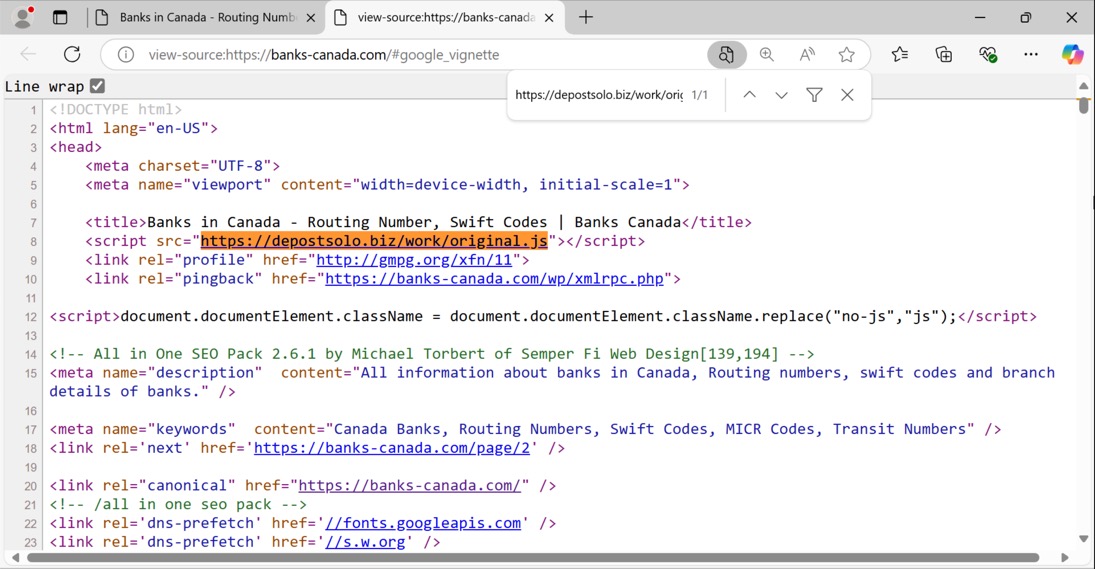Reload the page with refresh icon

(x=72, y=54)
